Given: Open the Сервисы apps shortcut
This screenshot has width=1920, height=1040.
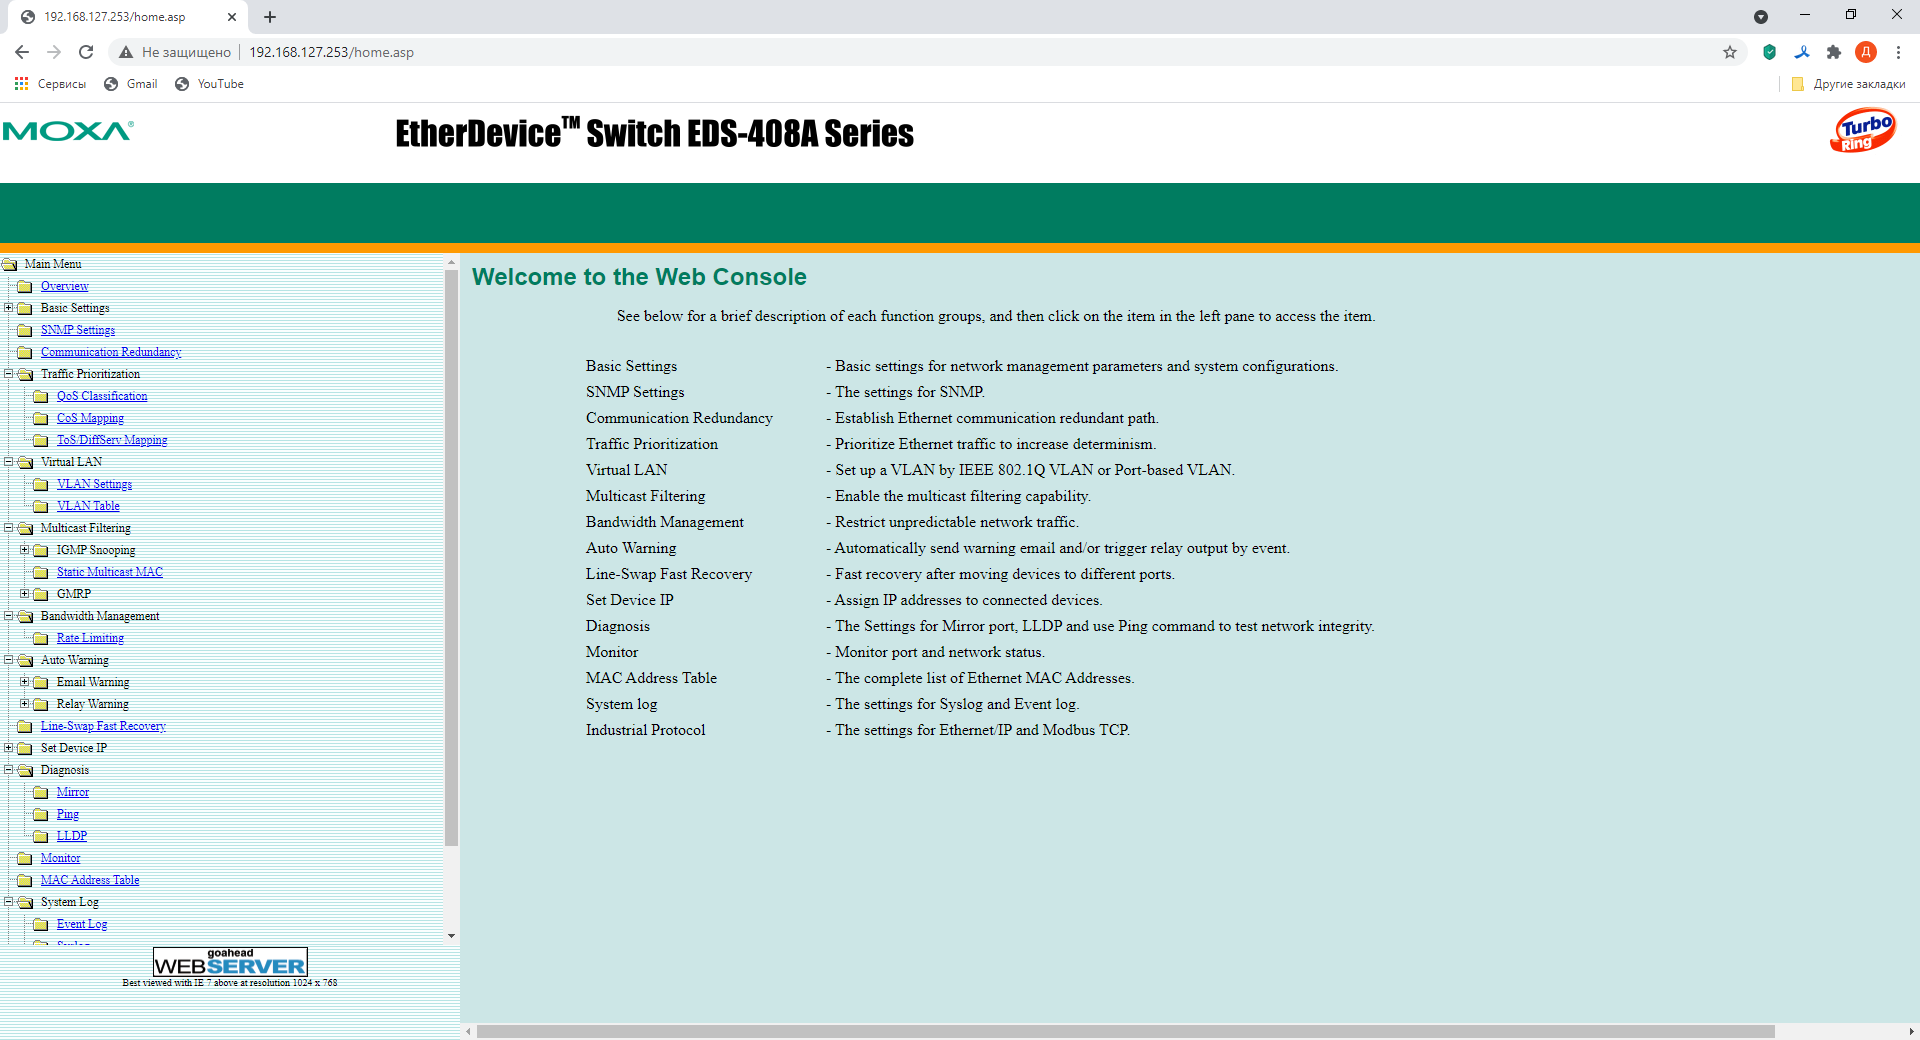Looking at the screenshot, I should (50, 84).
